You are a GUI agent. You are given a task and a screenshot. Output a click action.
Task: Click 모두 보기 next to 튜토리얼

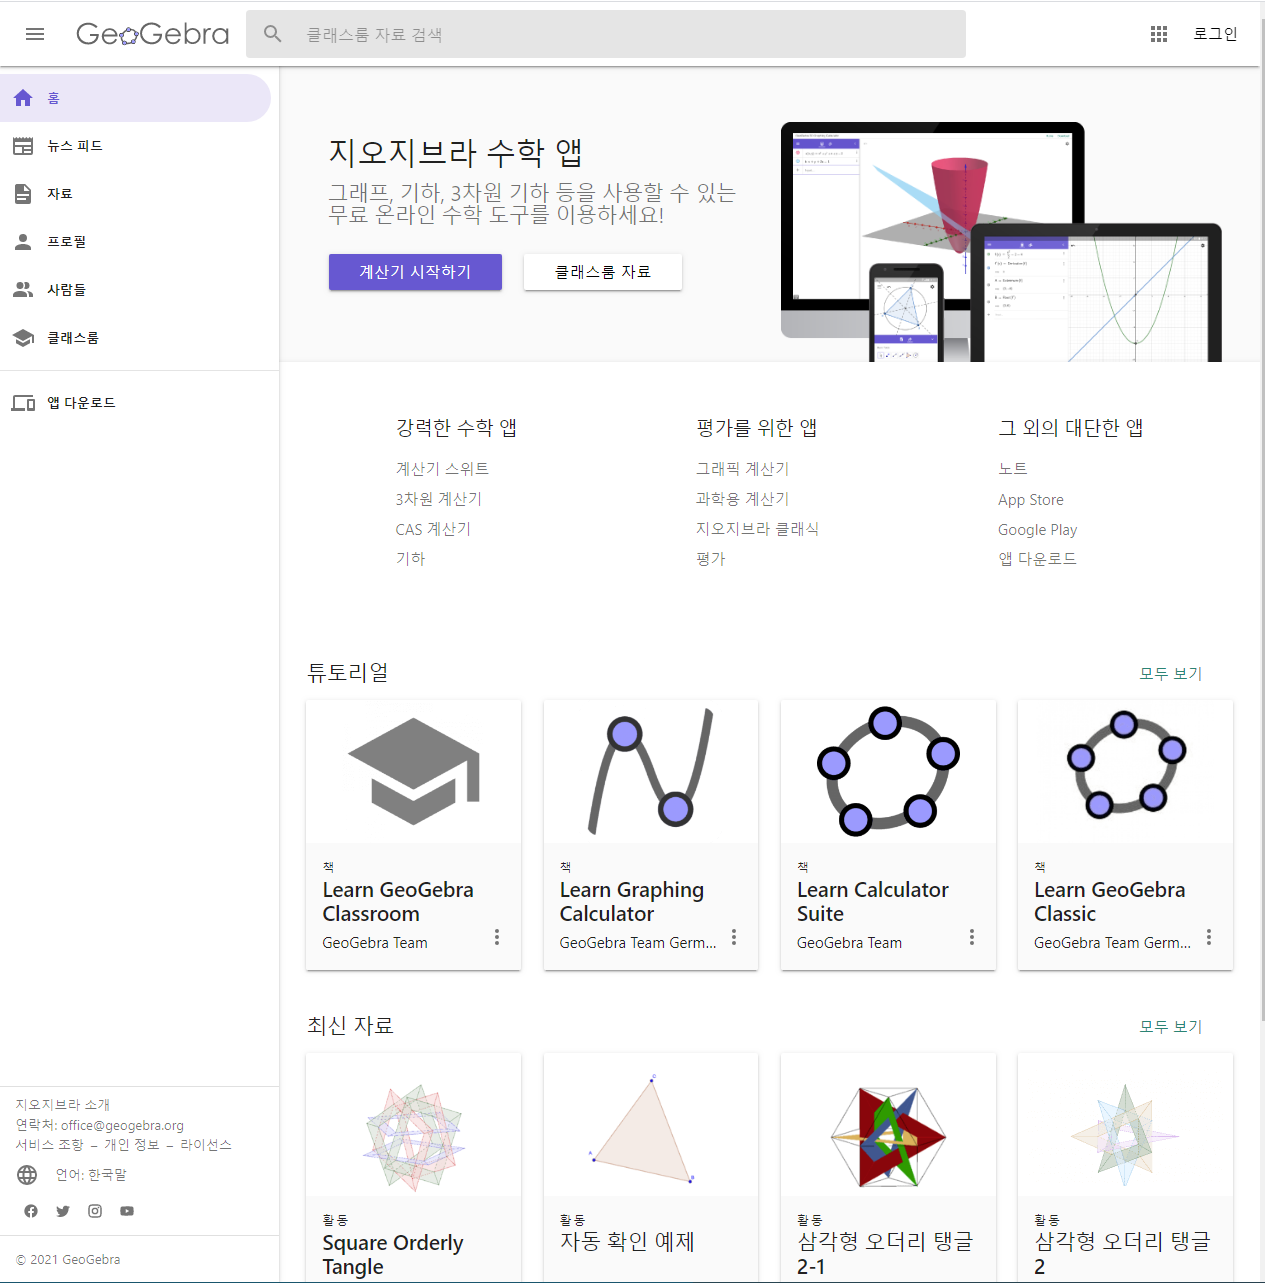[1171, 674]
